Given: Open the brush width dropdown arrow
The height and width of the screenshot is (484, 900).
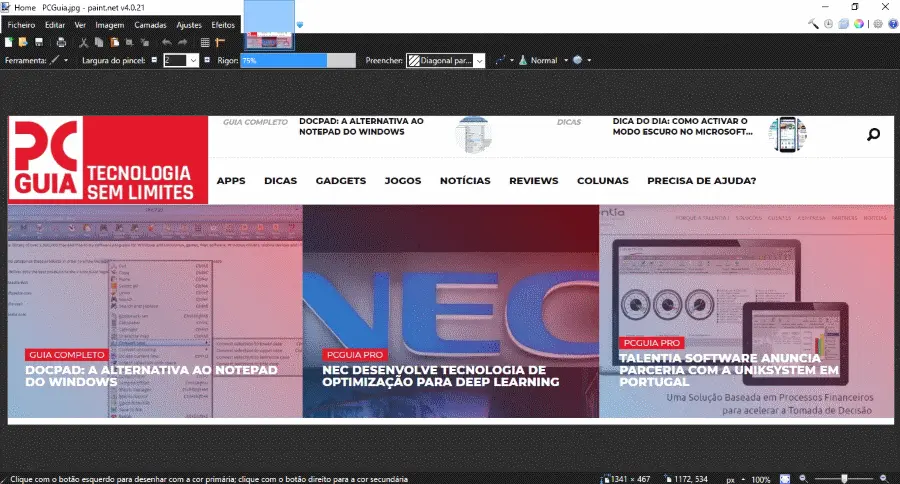Looking at the screenshot, I should (193, 60).
